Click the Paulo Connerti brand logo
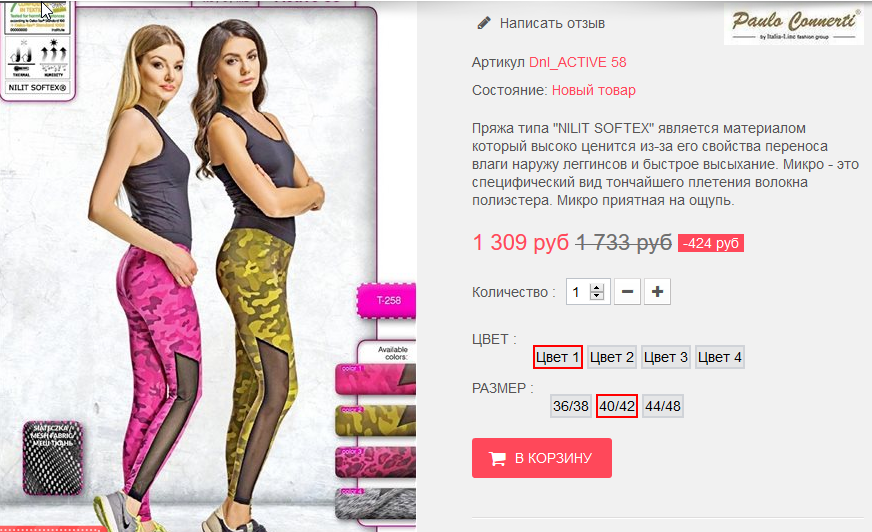872x532 pixels. [x=793, y=24]
